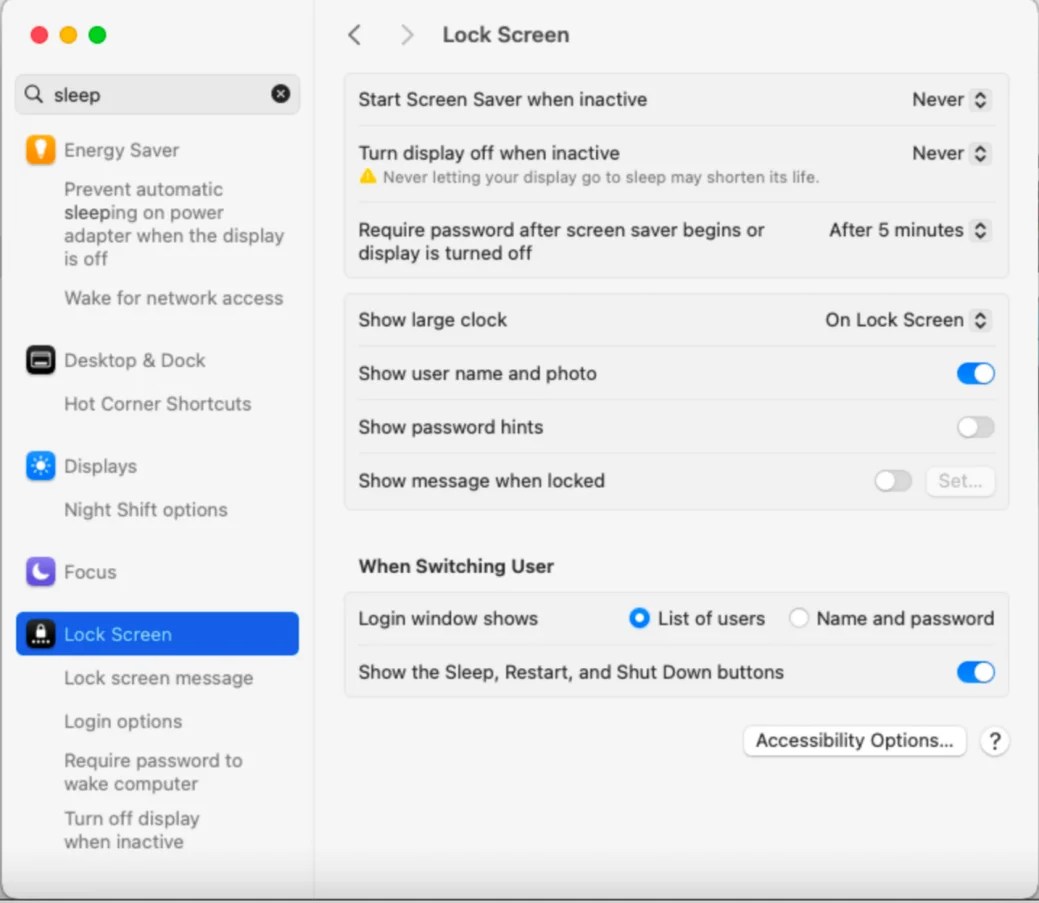The width and height of the screenshot is (1039, 903).
Task: Open Desktop & Dock settings via its icon
Action: 38,360
